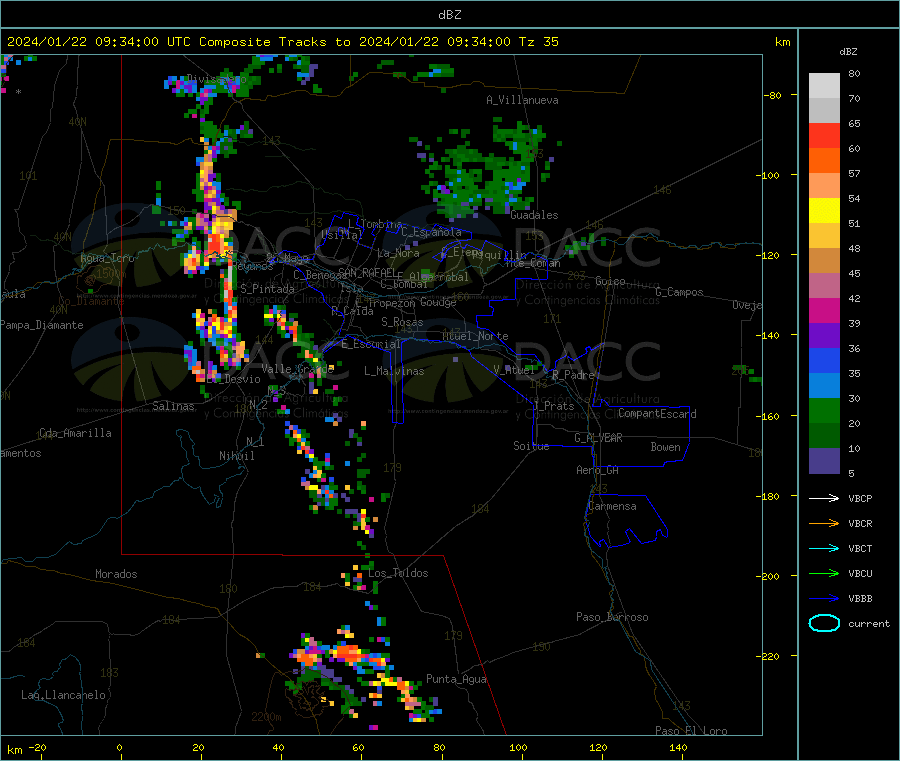900x761 pixels.
Task: Click the Cda_Amarilla location label
Action: 75,433
